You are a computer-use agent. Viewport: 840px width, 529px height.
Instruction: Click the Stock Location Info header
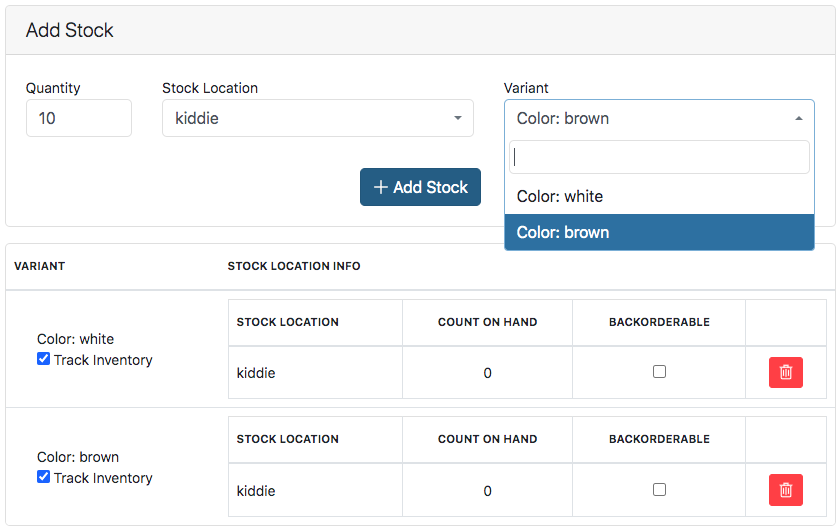coord(294,266)
